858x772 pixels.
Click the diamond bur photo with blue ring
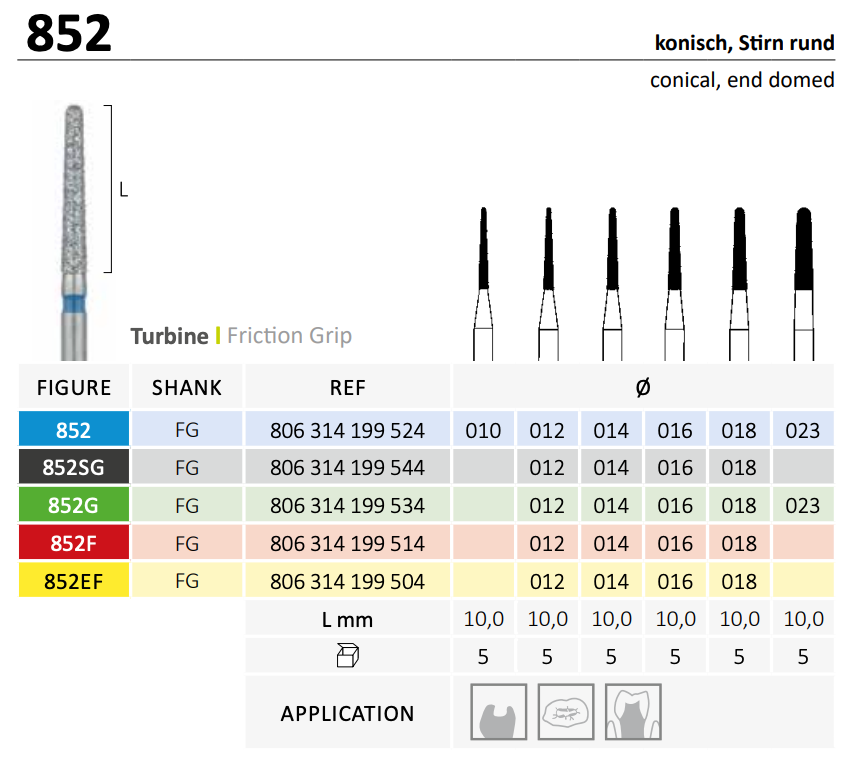74,232
